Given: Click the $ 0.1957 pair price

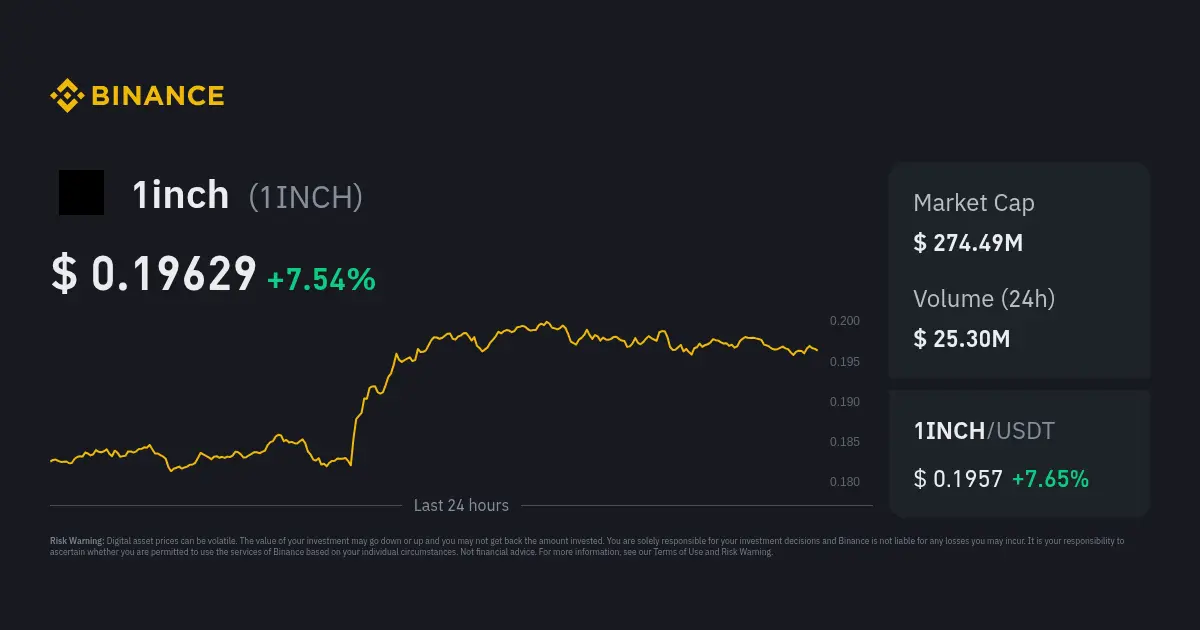Looking at the screenshot, I should (x=957, y=479).
